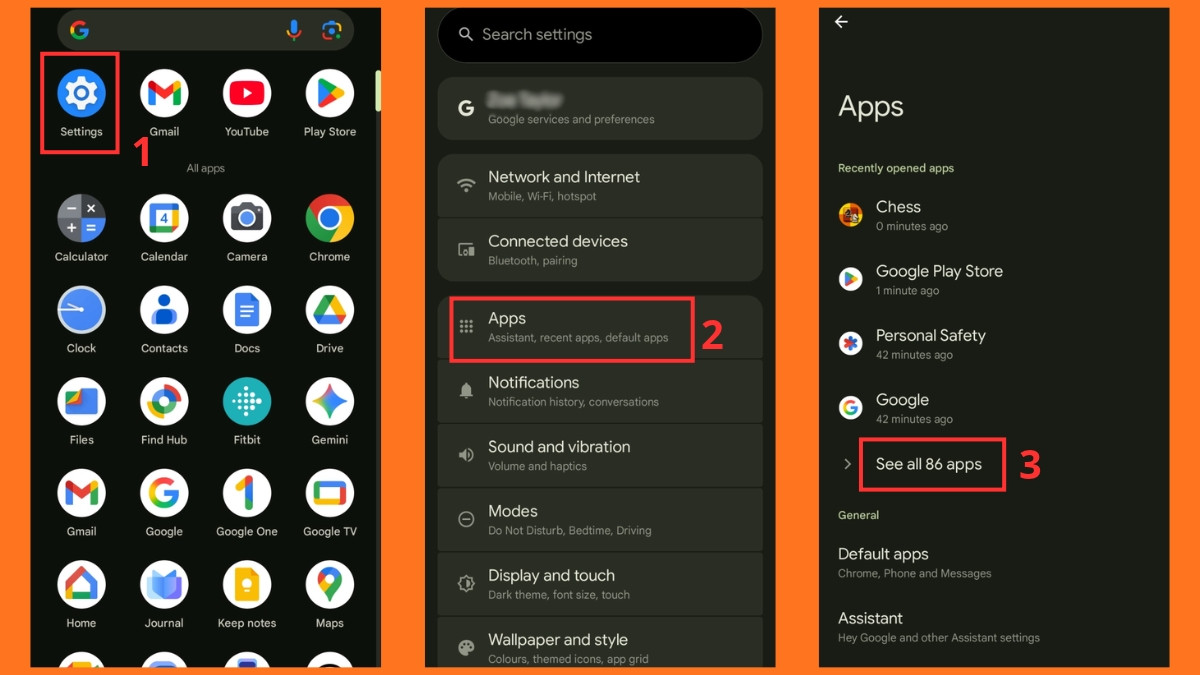Launch the Keep notes app

coord(247,586)
